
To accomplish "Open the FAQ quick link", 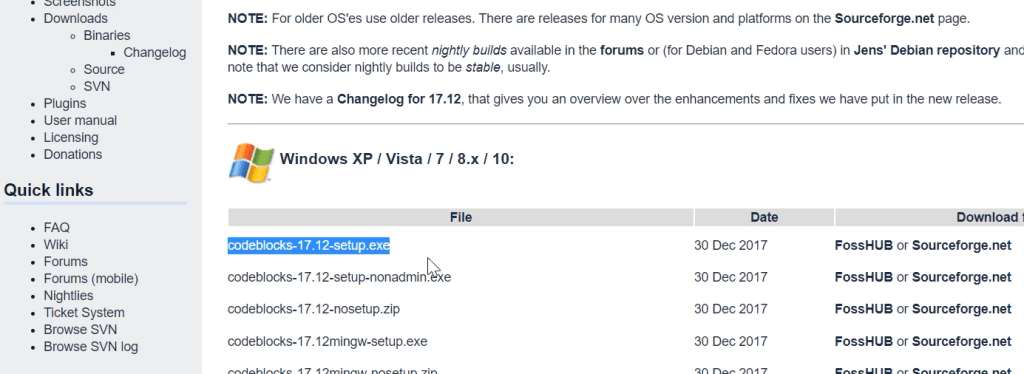I will [x=57, y=228].
